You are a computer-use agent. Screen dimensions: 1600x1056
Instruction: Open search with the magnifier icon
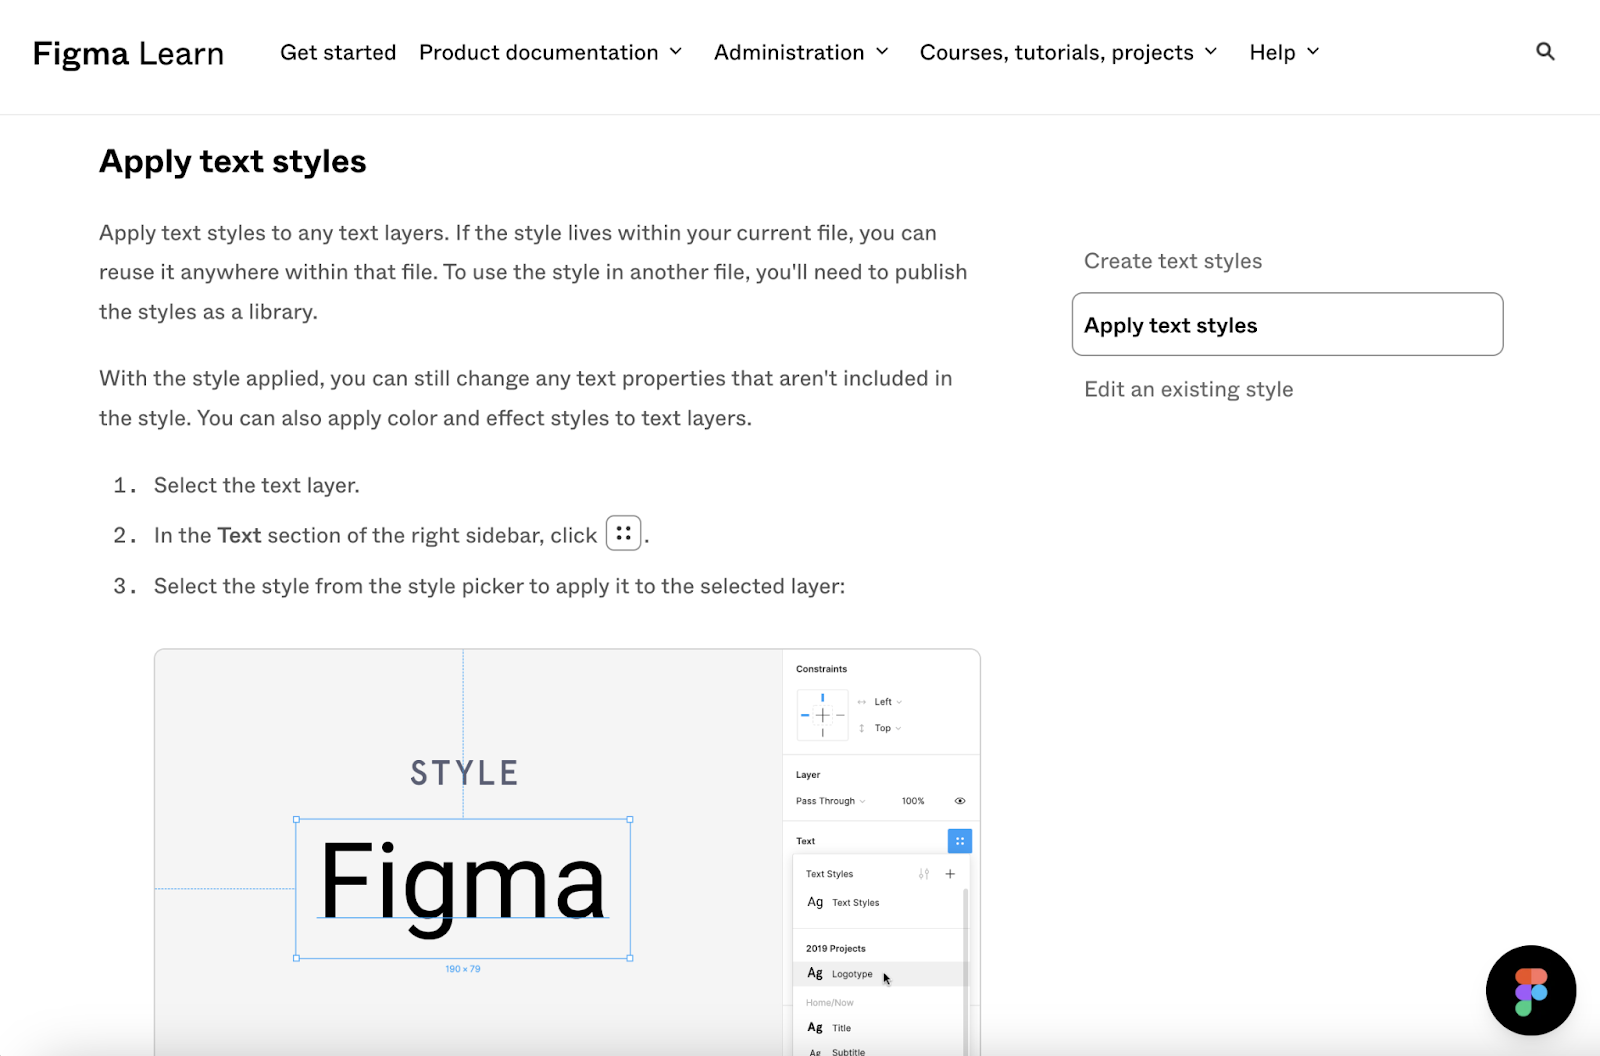click(1545, 51)
